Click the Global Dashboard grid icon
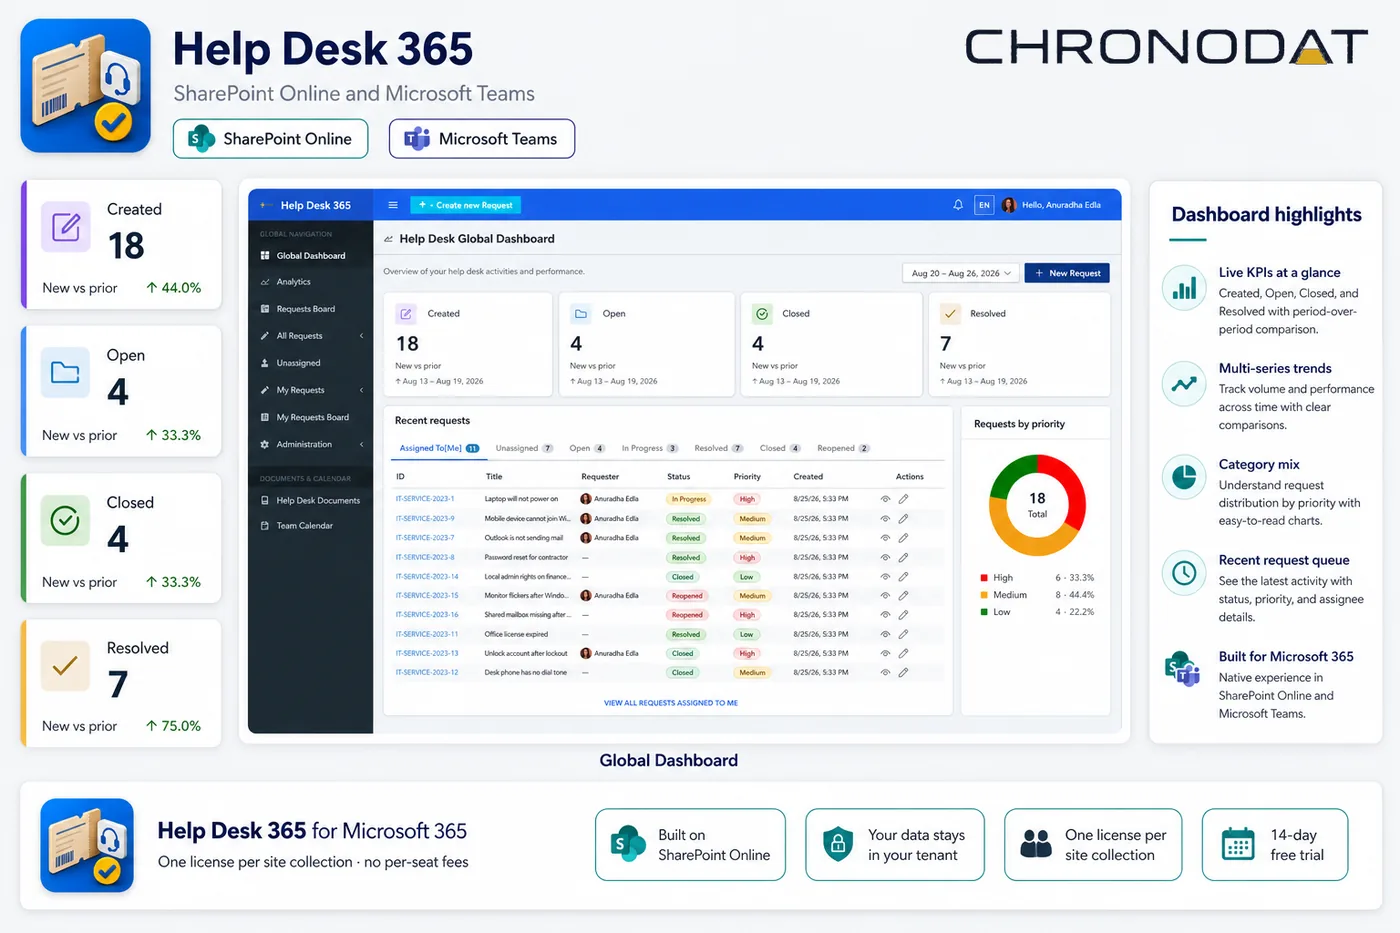Viewport: 1400px width, 933px height. [x=265, y=256]
